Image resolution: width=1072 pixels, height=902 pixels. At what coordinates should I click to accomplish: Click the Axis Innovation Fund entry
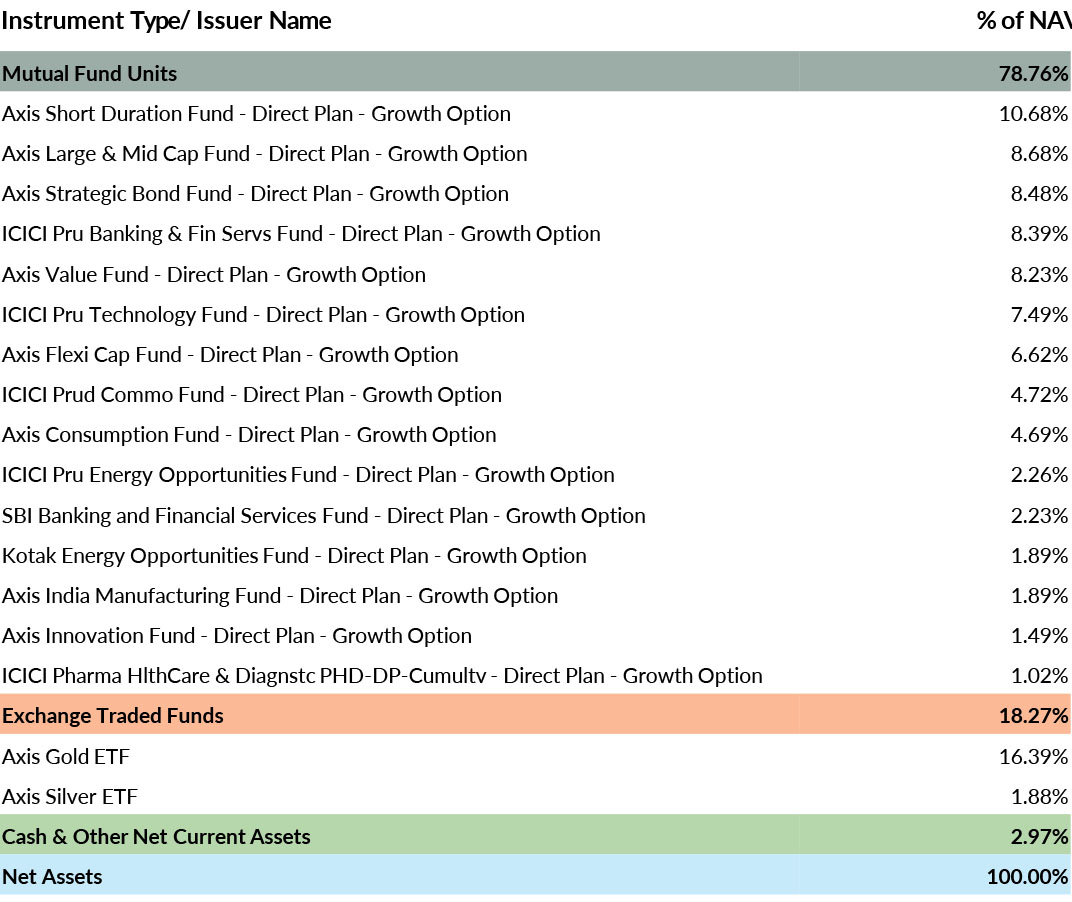(237, 636)
